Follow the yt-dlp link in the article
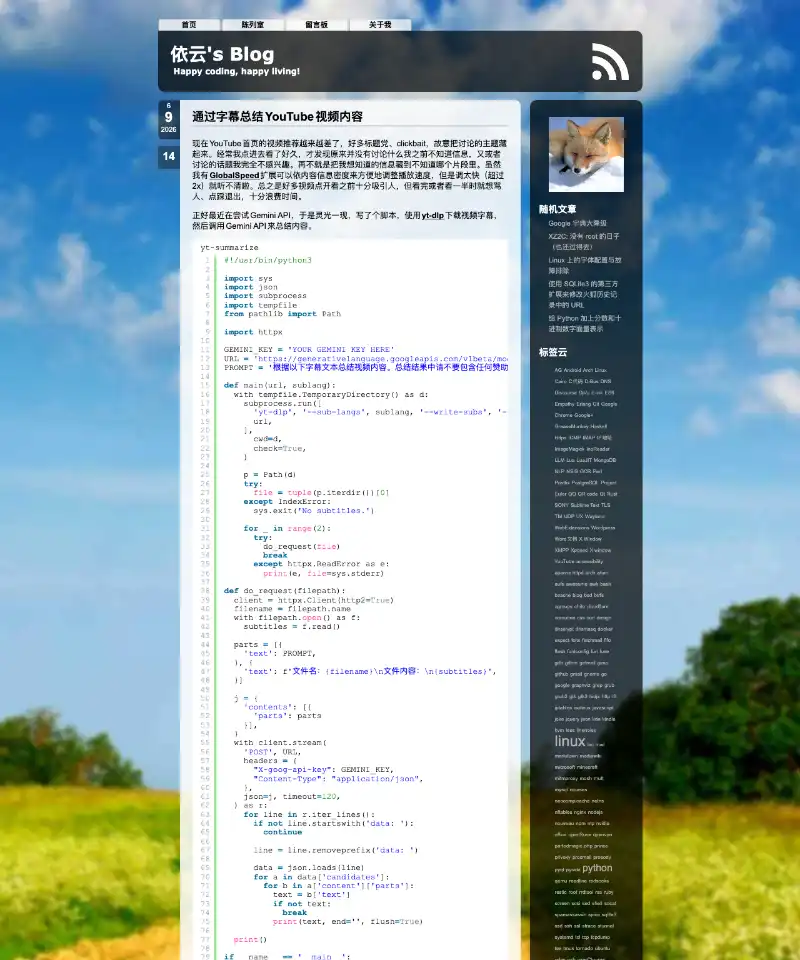Image resolution: width=800 pixels, height=960 pixels. [433, 216]
